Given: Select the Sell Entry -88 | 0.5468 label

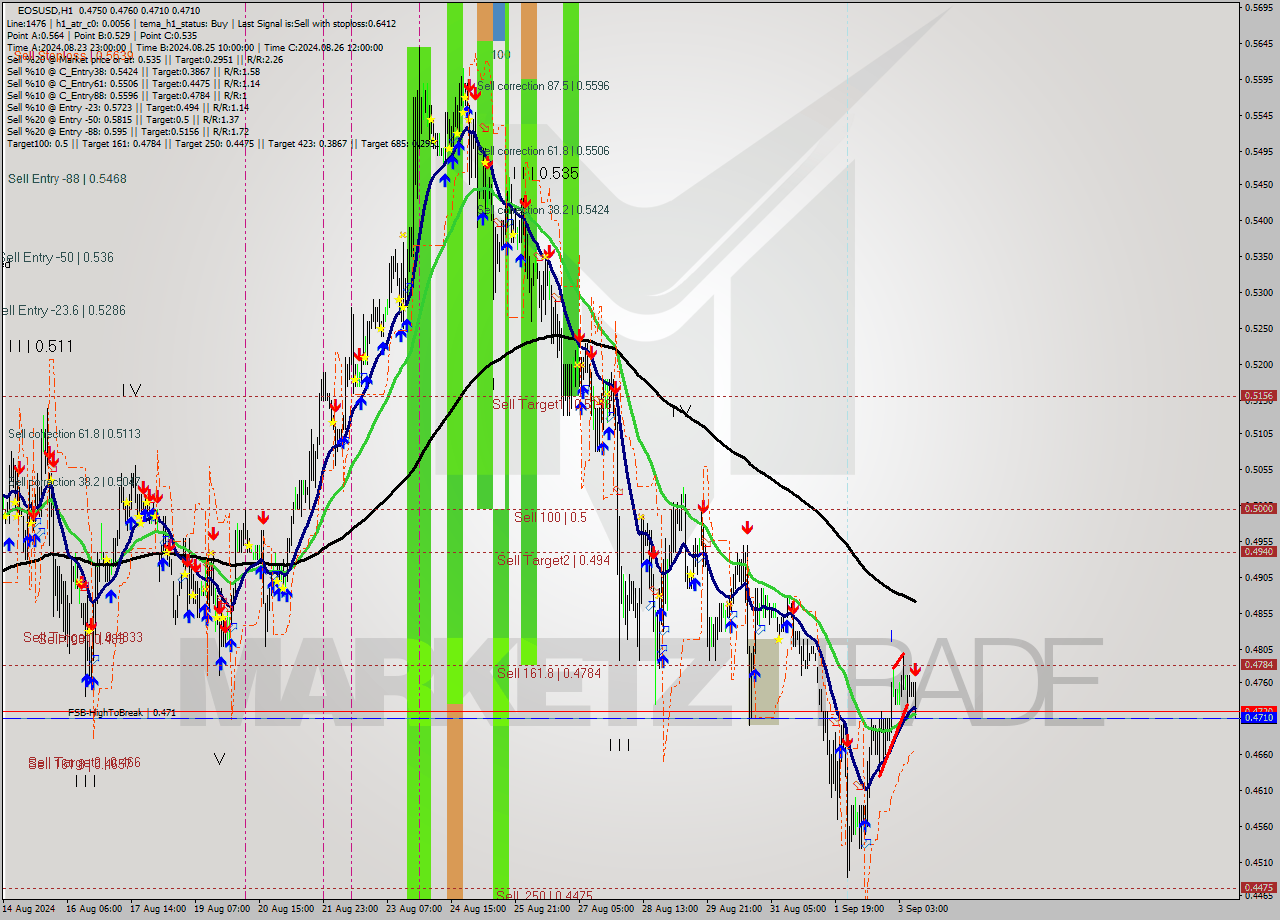Looking at the screenshot, I should coord(68,181).
